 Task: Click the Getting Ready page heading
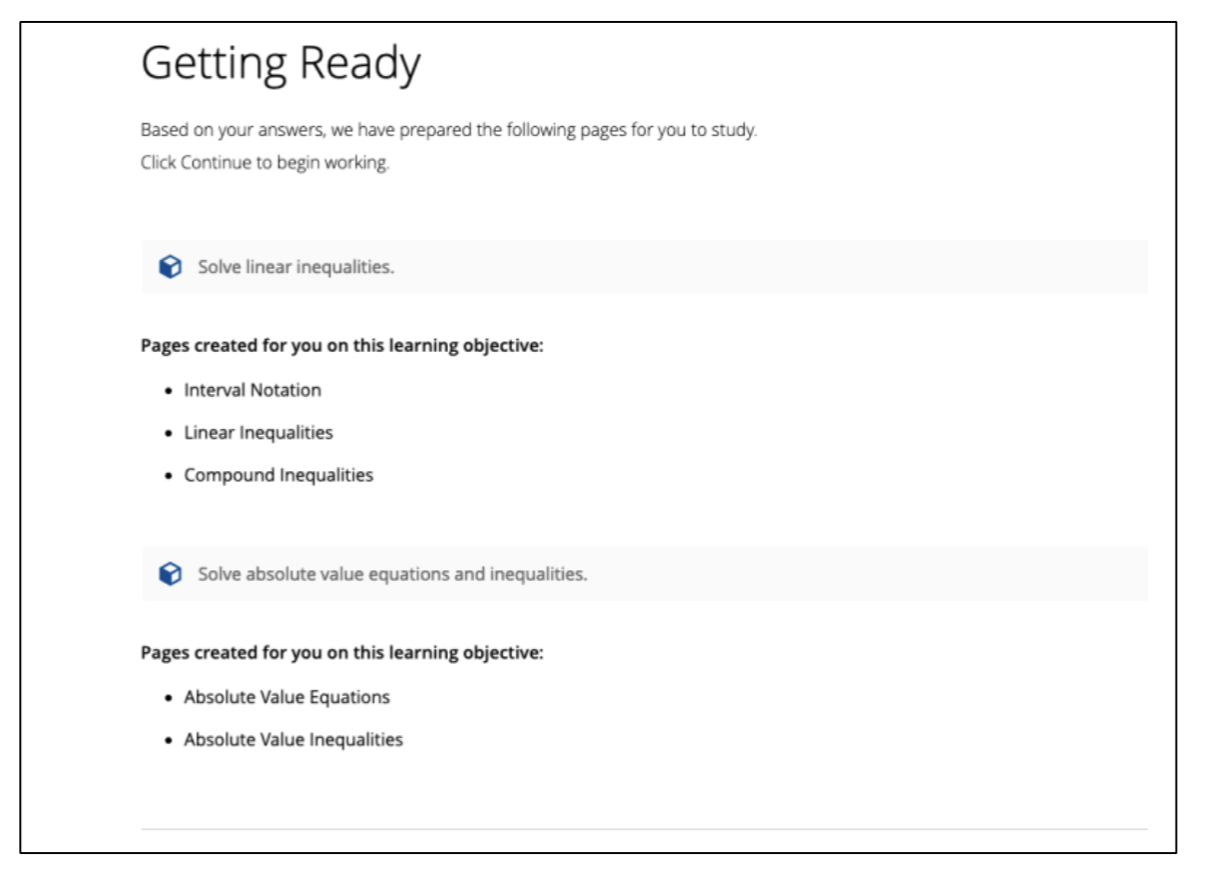(x=281, y=65)
